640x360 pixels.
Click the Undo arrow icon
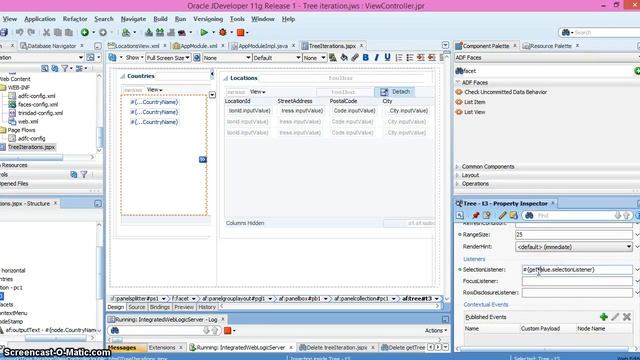(19, 32)
